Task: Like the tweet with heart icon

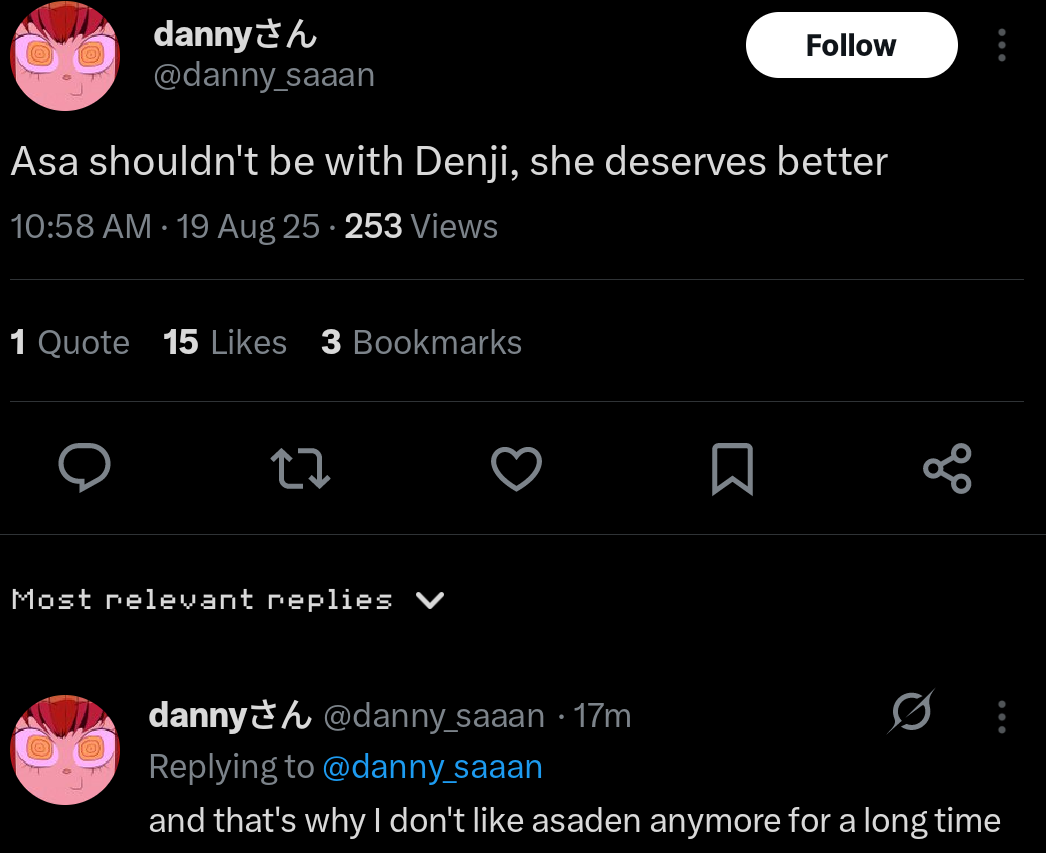Action: point(516,469)
